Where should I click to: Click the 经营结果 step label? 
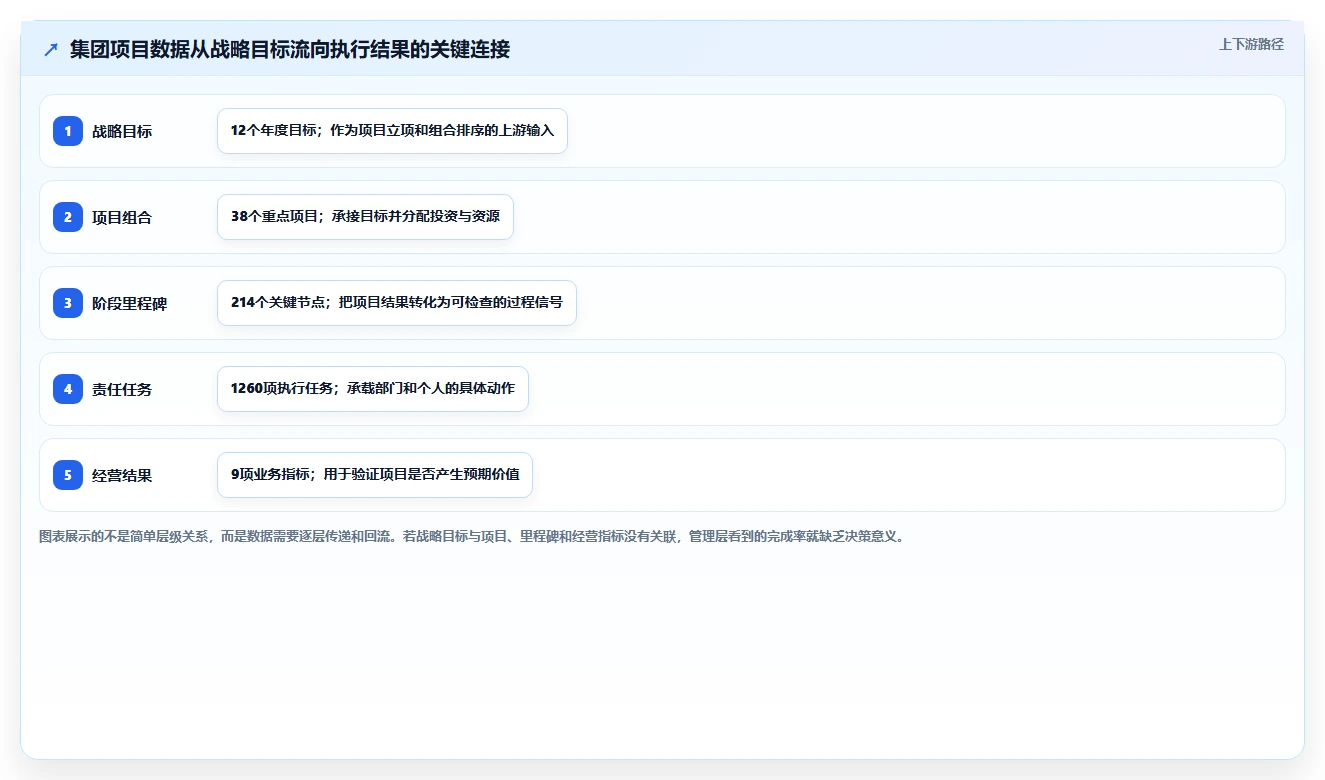pyautogui.click(x=122, y=475)
